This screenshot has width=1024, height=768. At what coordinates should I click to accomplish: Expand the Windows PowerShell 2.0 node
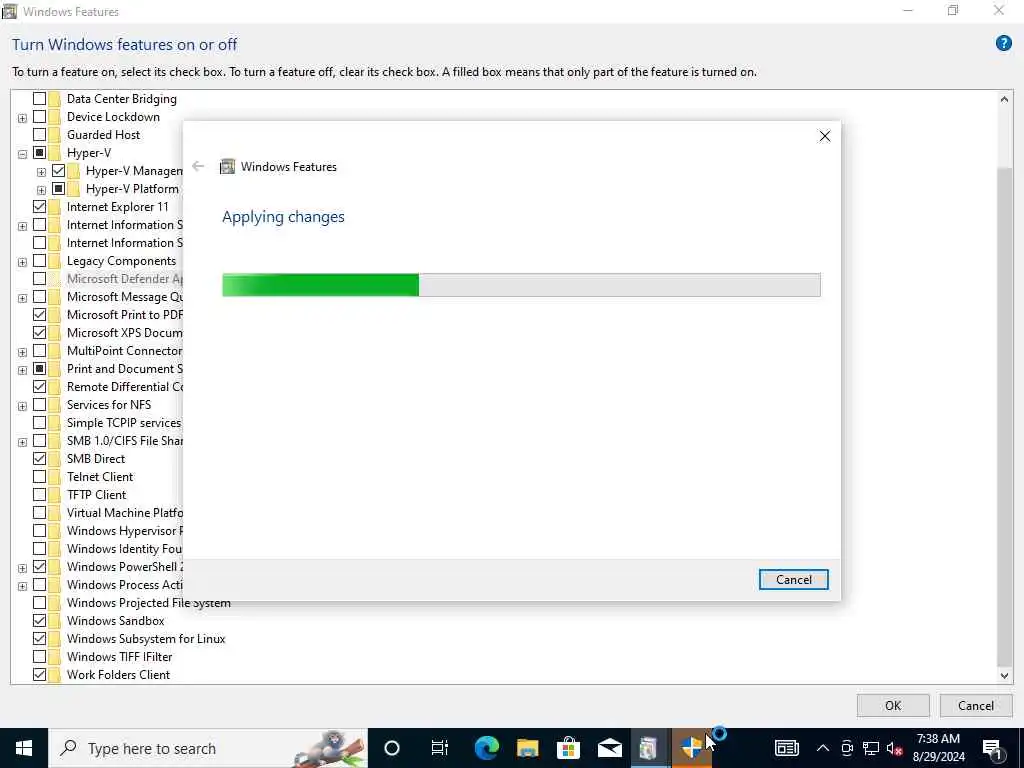click(22, 568)
